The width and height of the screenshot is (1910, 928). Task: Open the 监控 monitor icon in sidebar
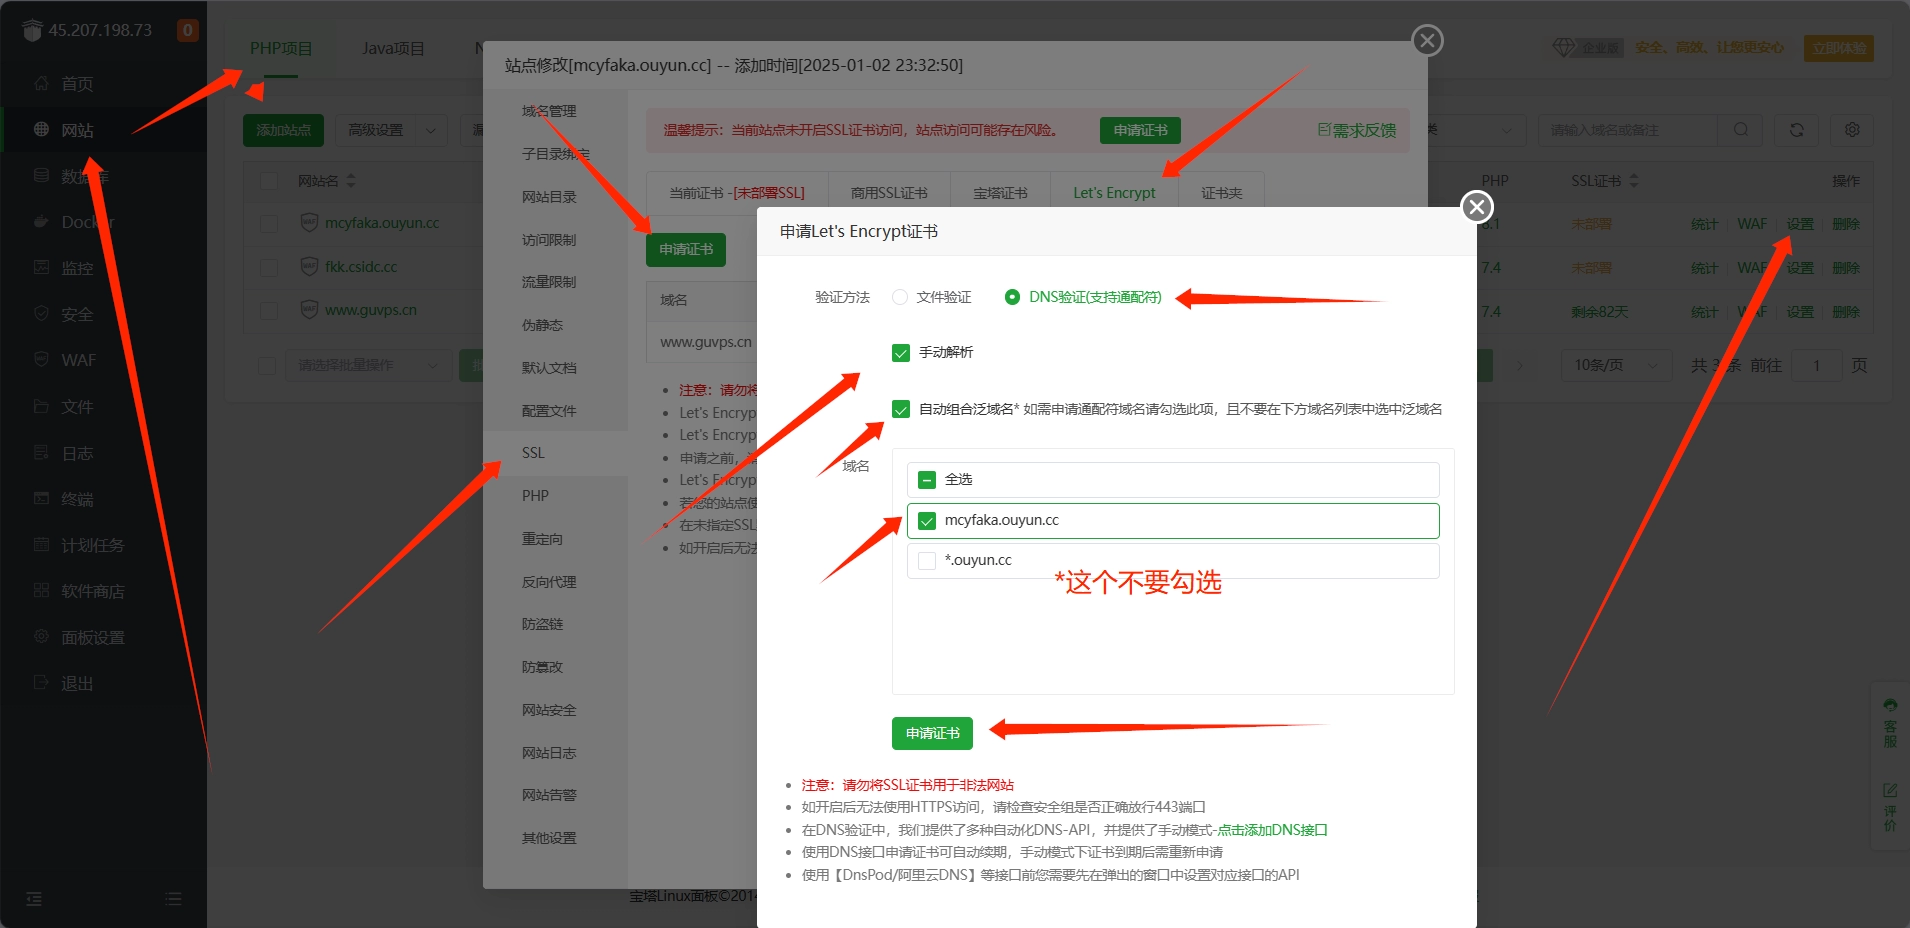coord(41,267)
